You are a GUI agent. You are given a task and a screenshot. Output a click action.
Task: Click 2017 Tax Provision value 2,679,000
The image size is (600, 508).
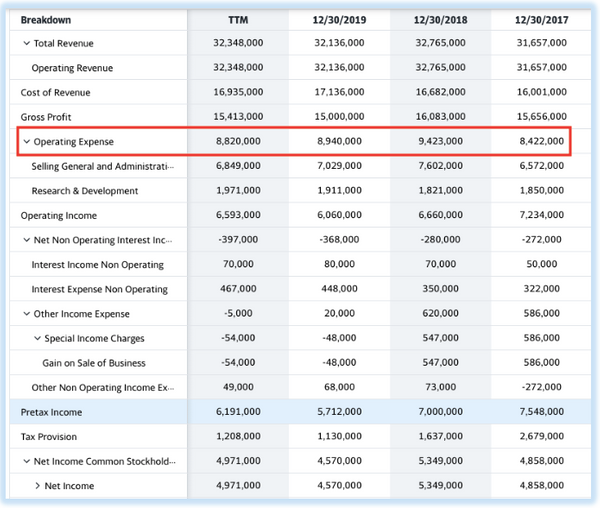[x=541, y=436]
